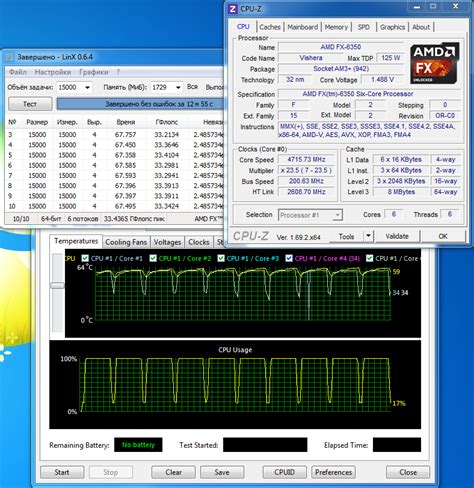The width and height of the screenshot is (474, 488).
Task: Click the Socket AM3+ (942) package value
Action: 341,69
